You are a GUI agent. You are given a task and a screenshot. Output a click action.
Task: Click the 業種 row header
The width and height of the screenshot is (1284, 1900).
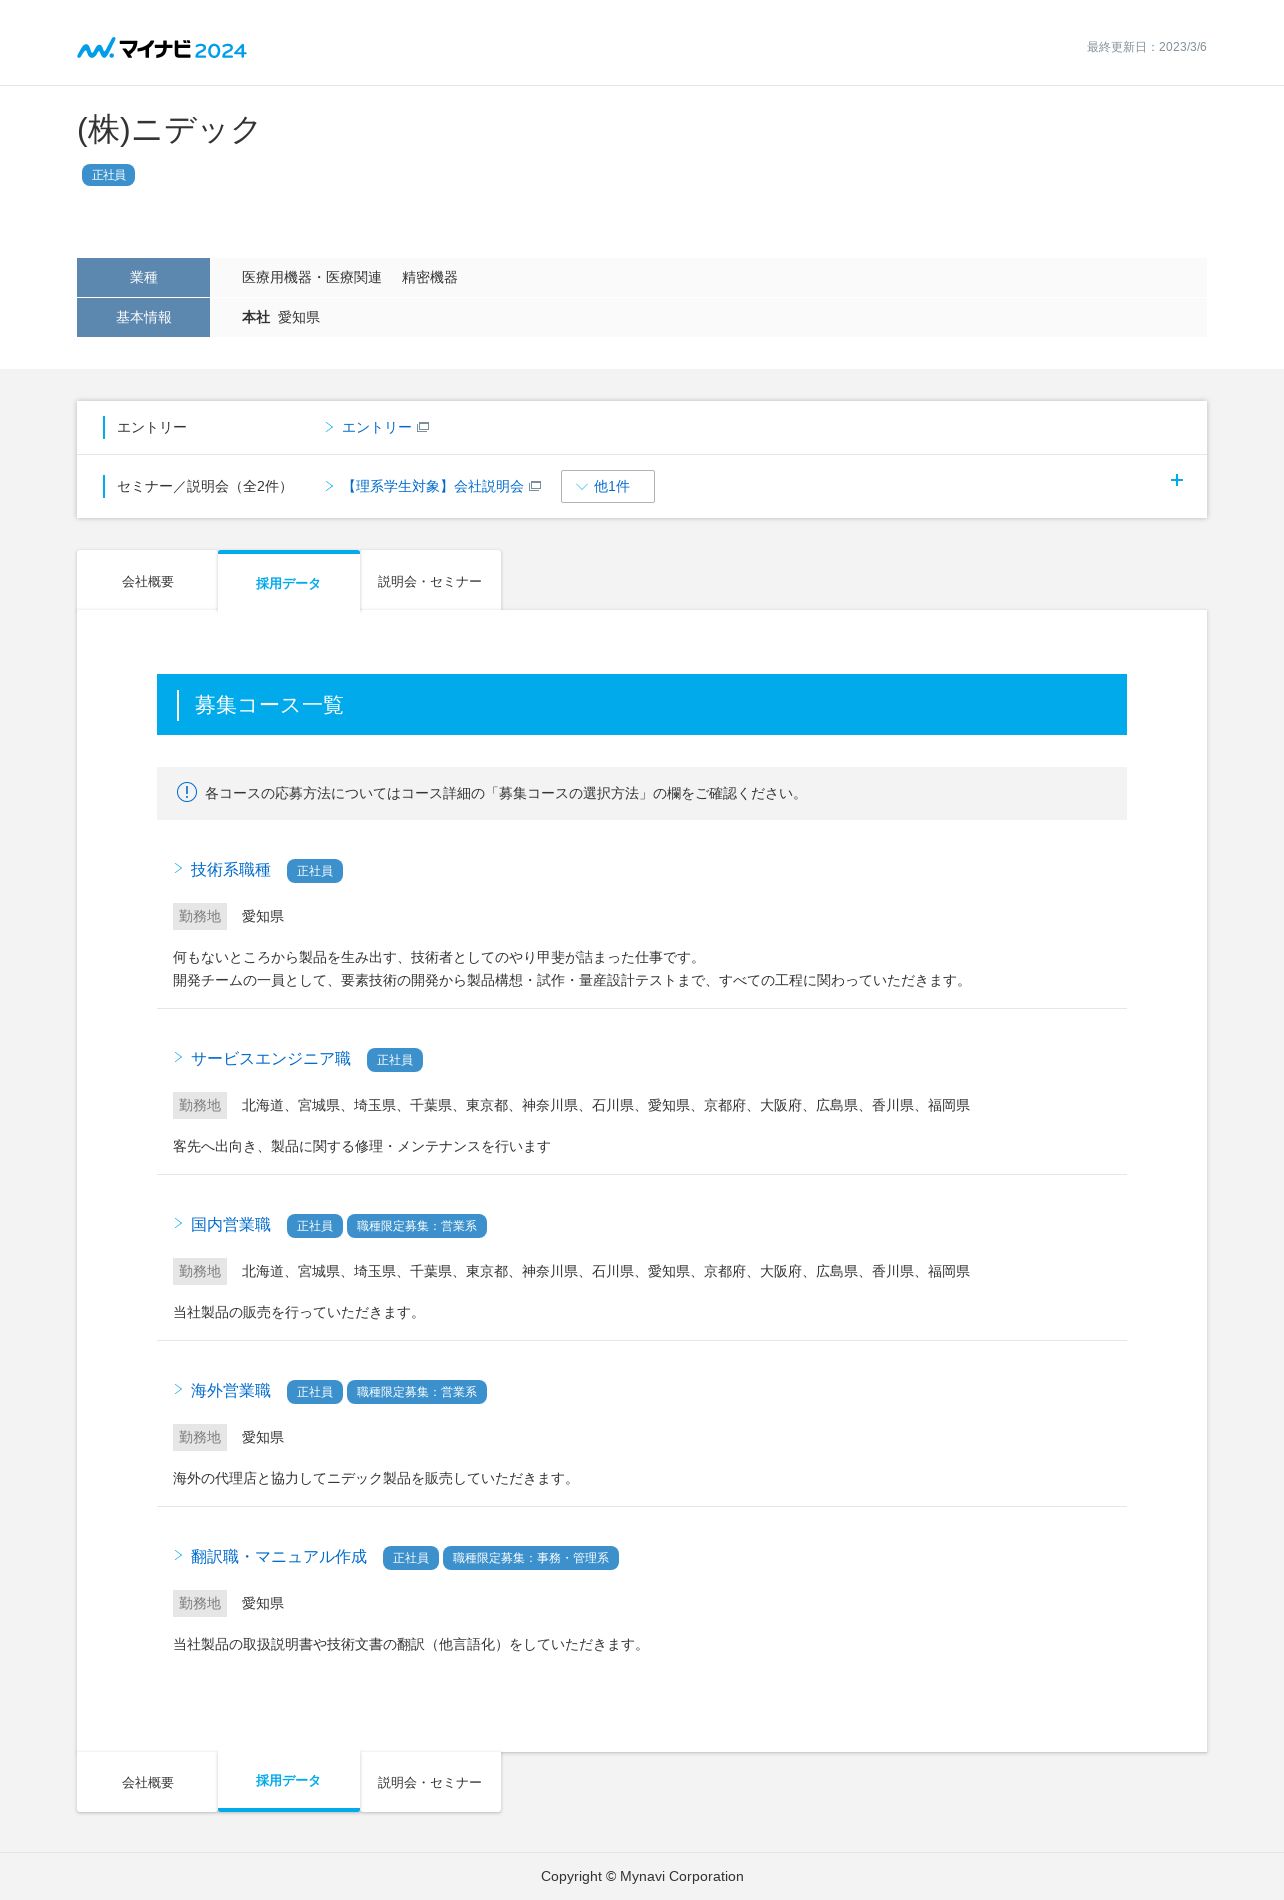point(143,277)
